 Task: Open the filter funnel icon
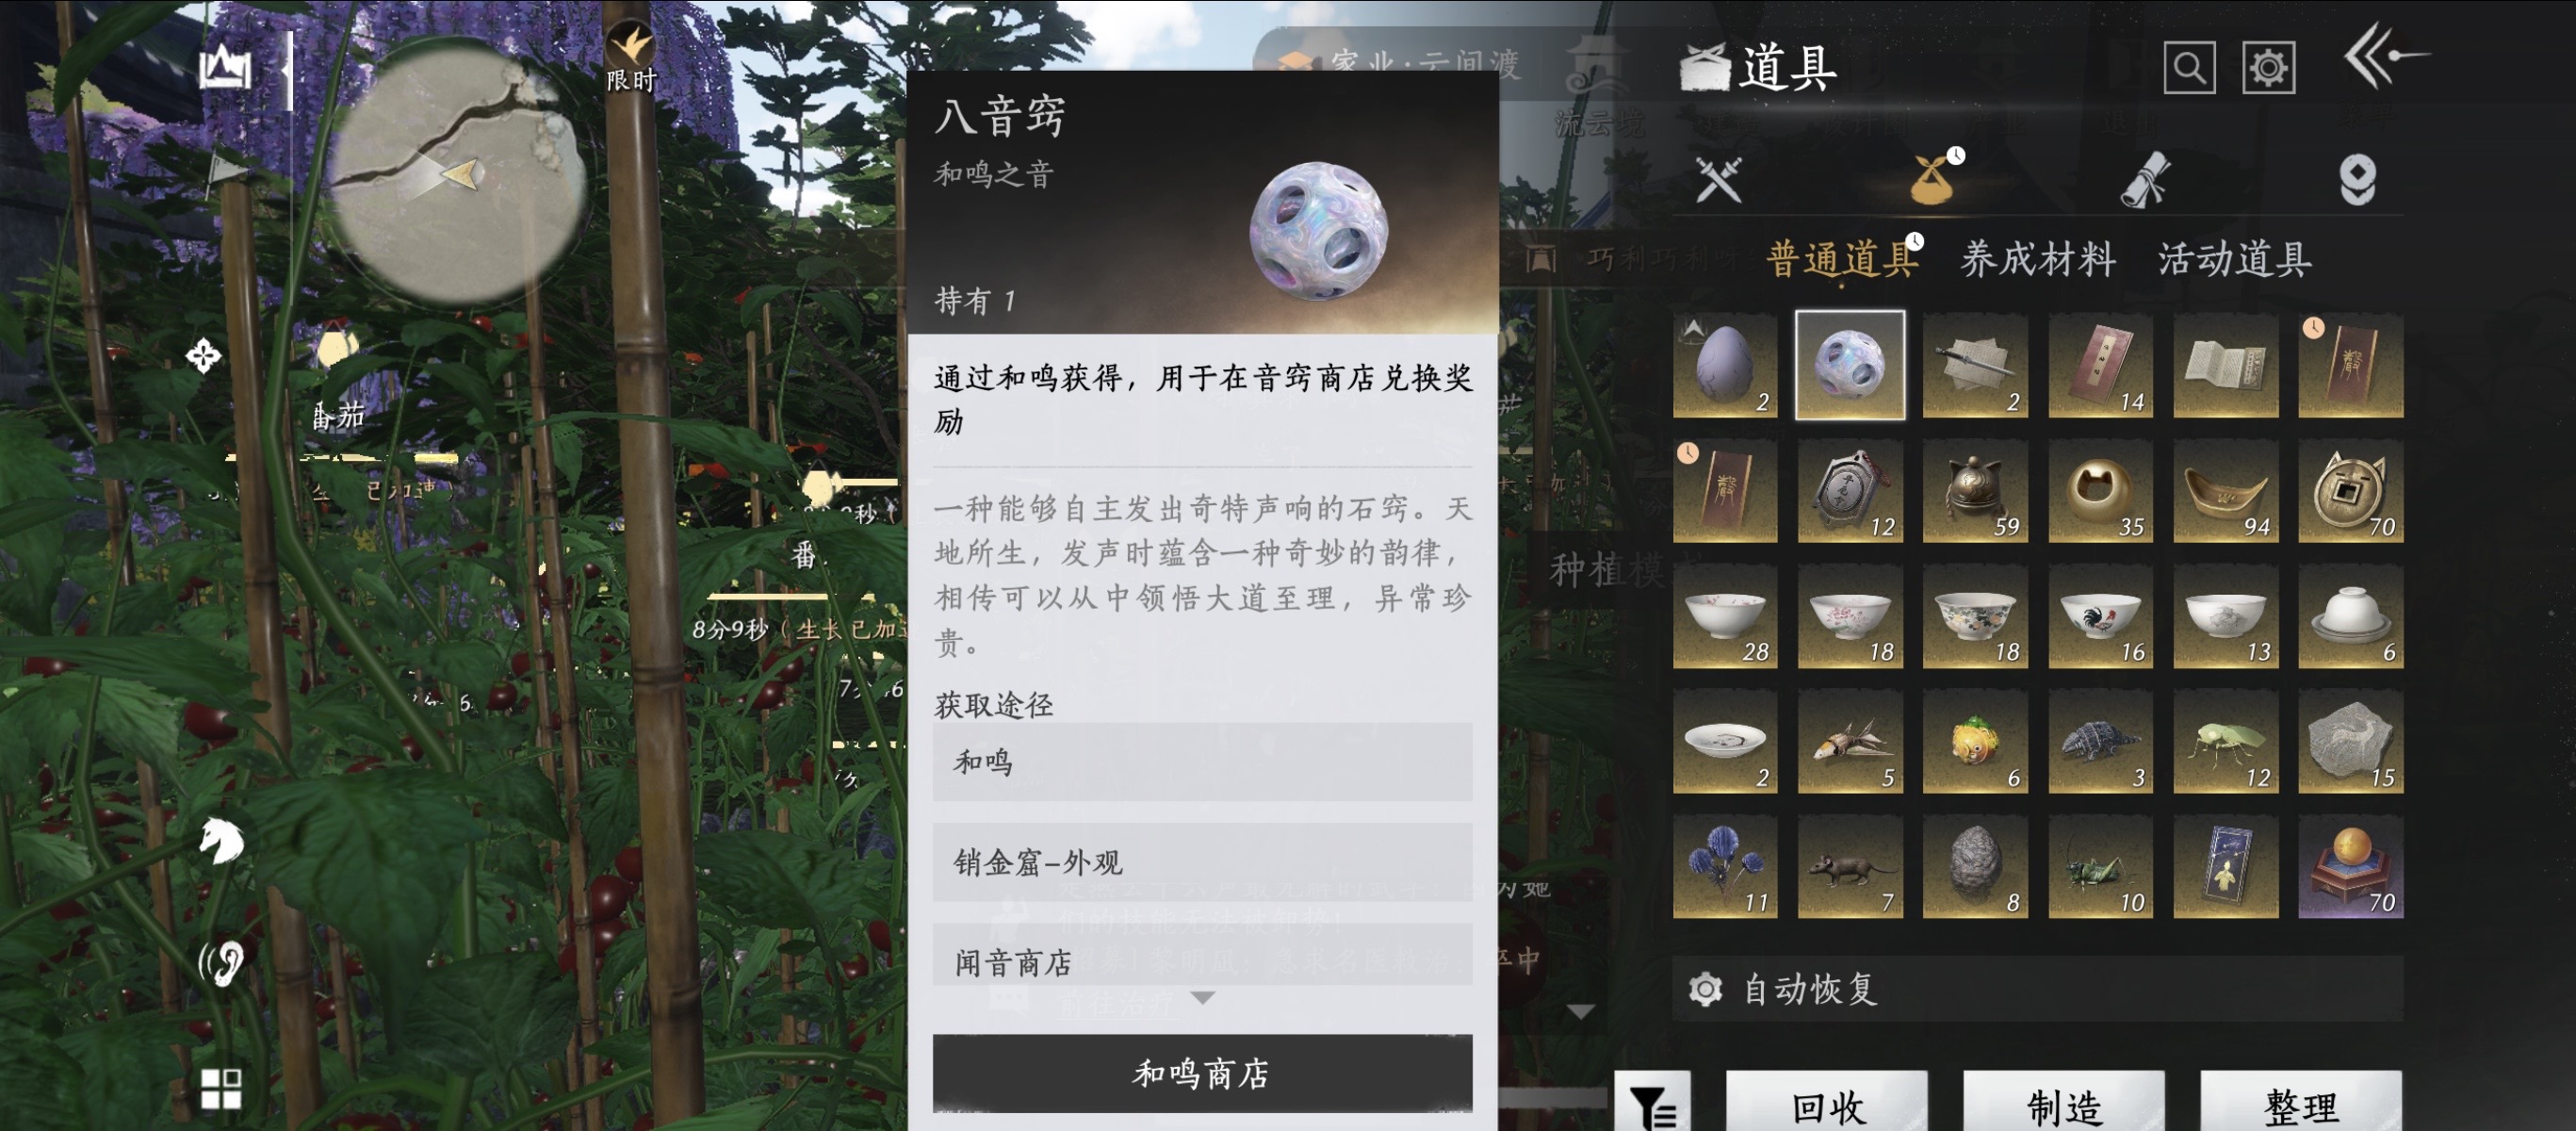[x=1652, y=1105]
